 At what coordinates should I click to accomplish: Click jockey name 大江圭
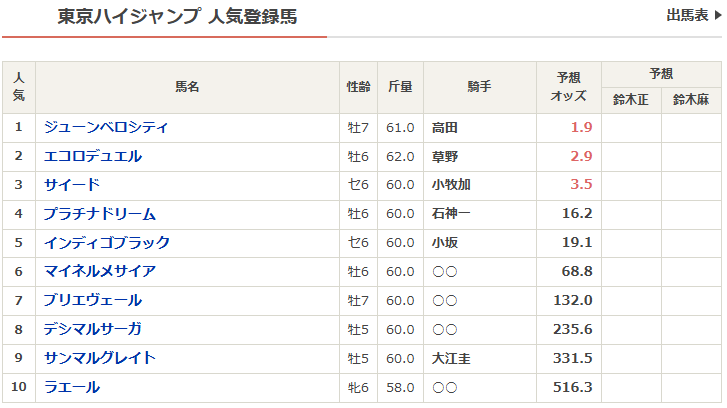[x=451, y=358]
